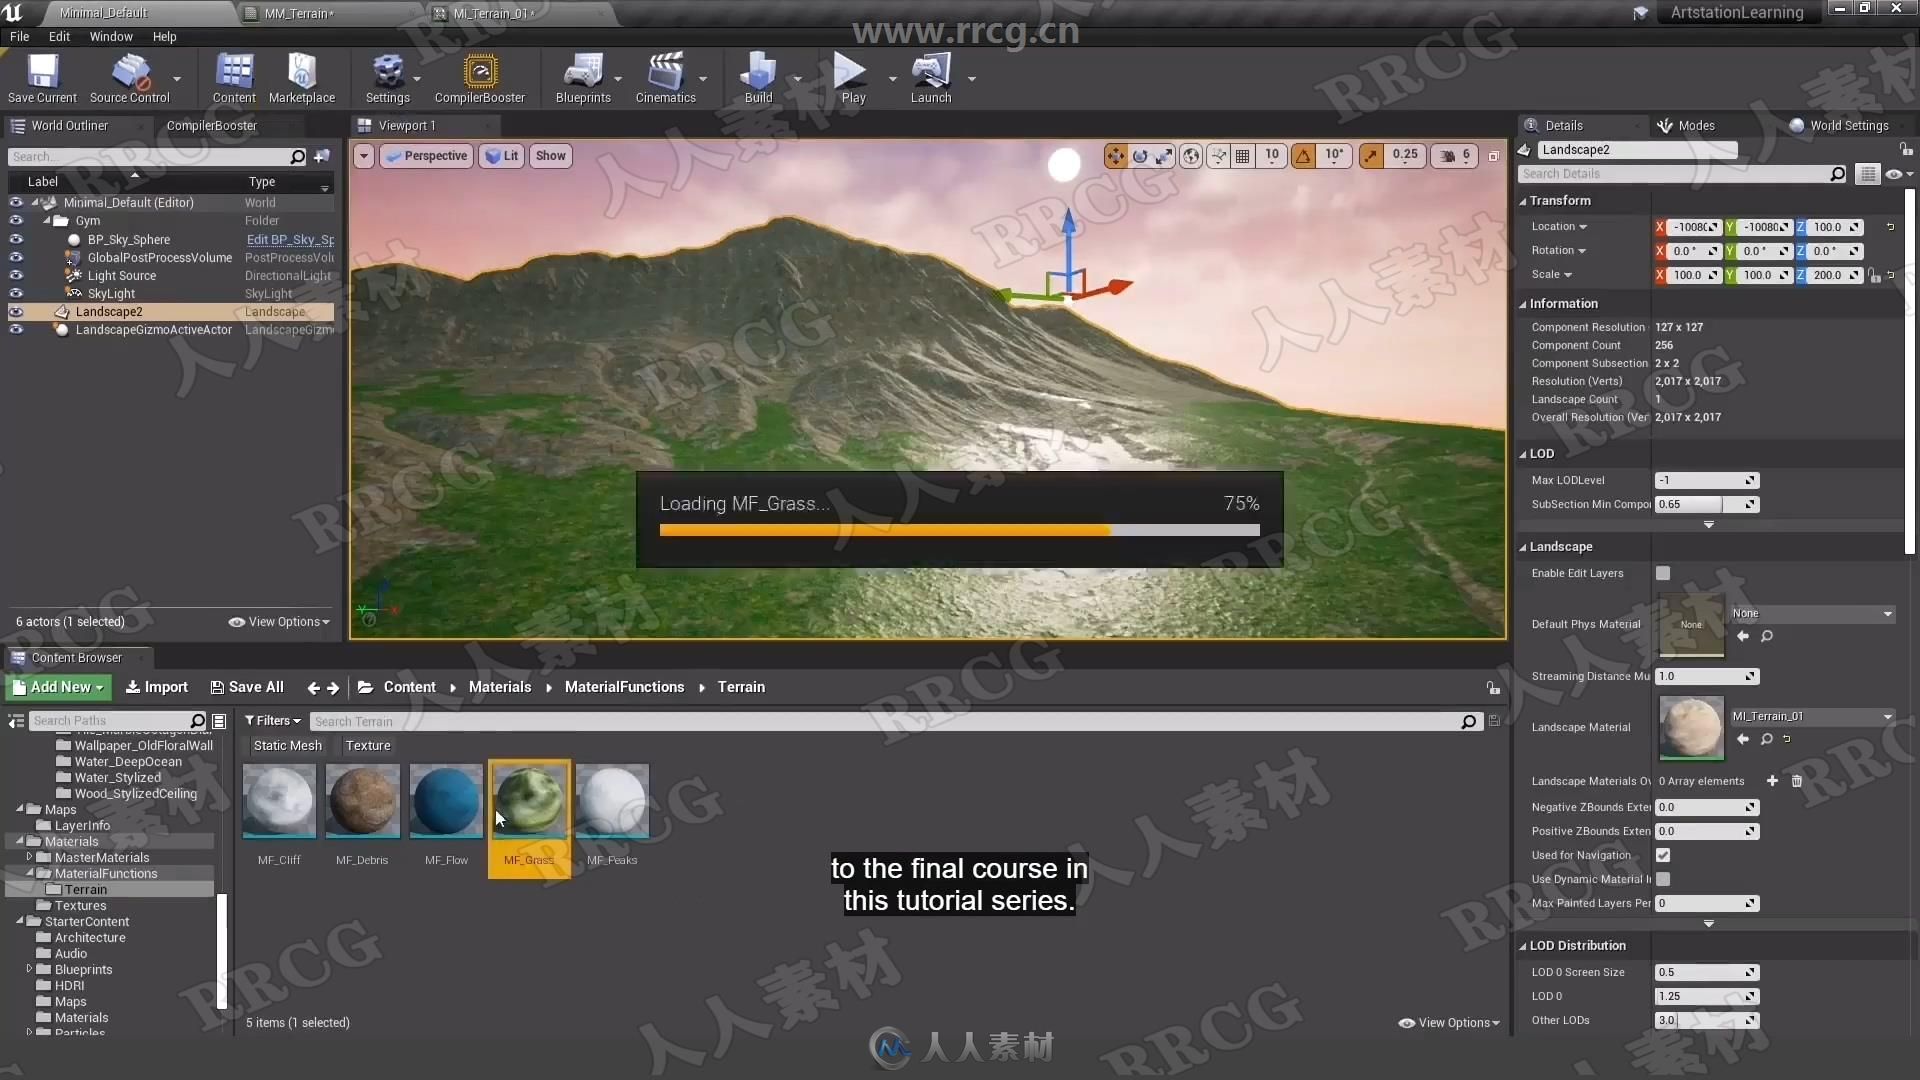The height and width of the screenshot is (1080, 1920).
Task: Toggle surface snapping icon in viewport
Action: point(1218,156)
